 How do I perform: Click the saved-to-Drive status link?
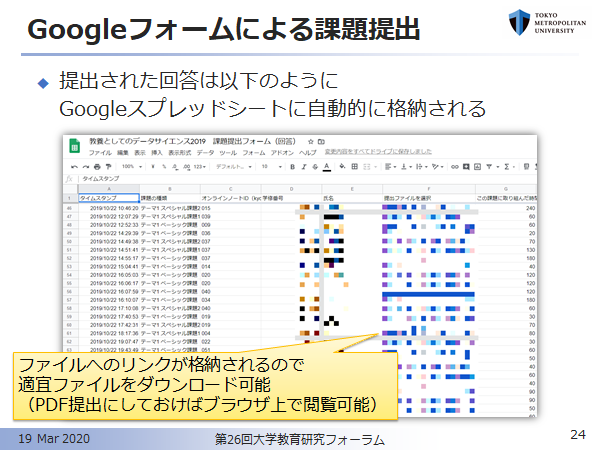click(378, 152)
